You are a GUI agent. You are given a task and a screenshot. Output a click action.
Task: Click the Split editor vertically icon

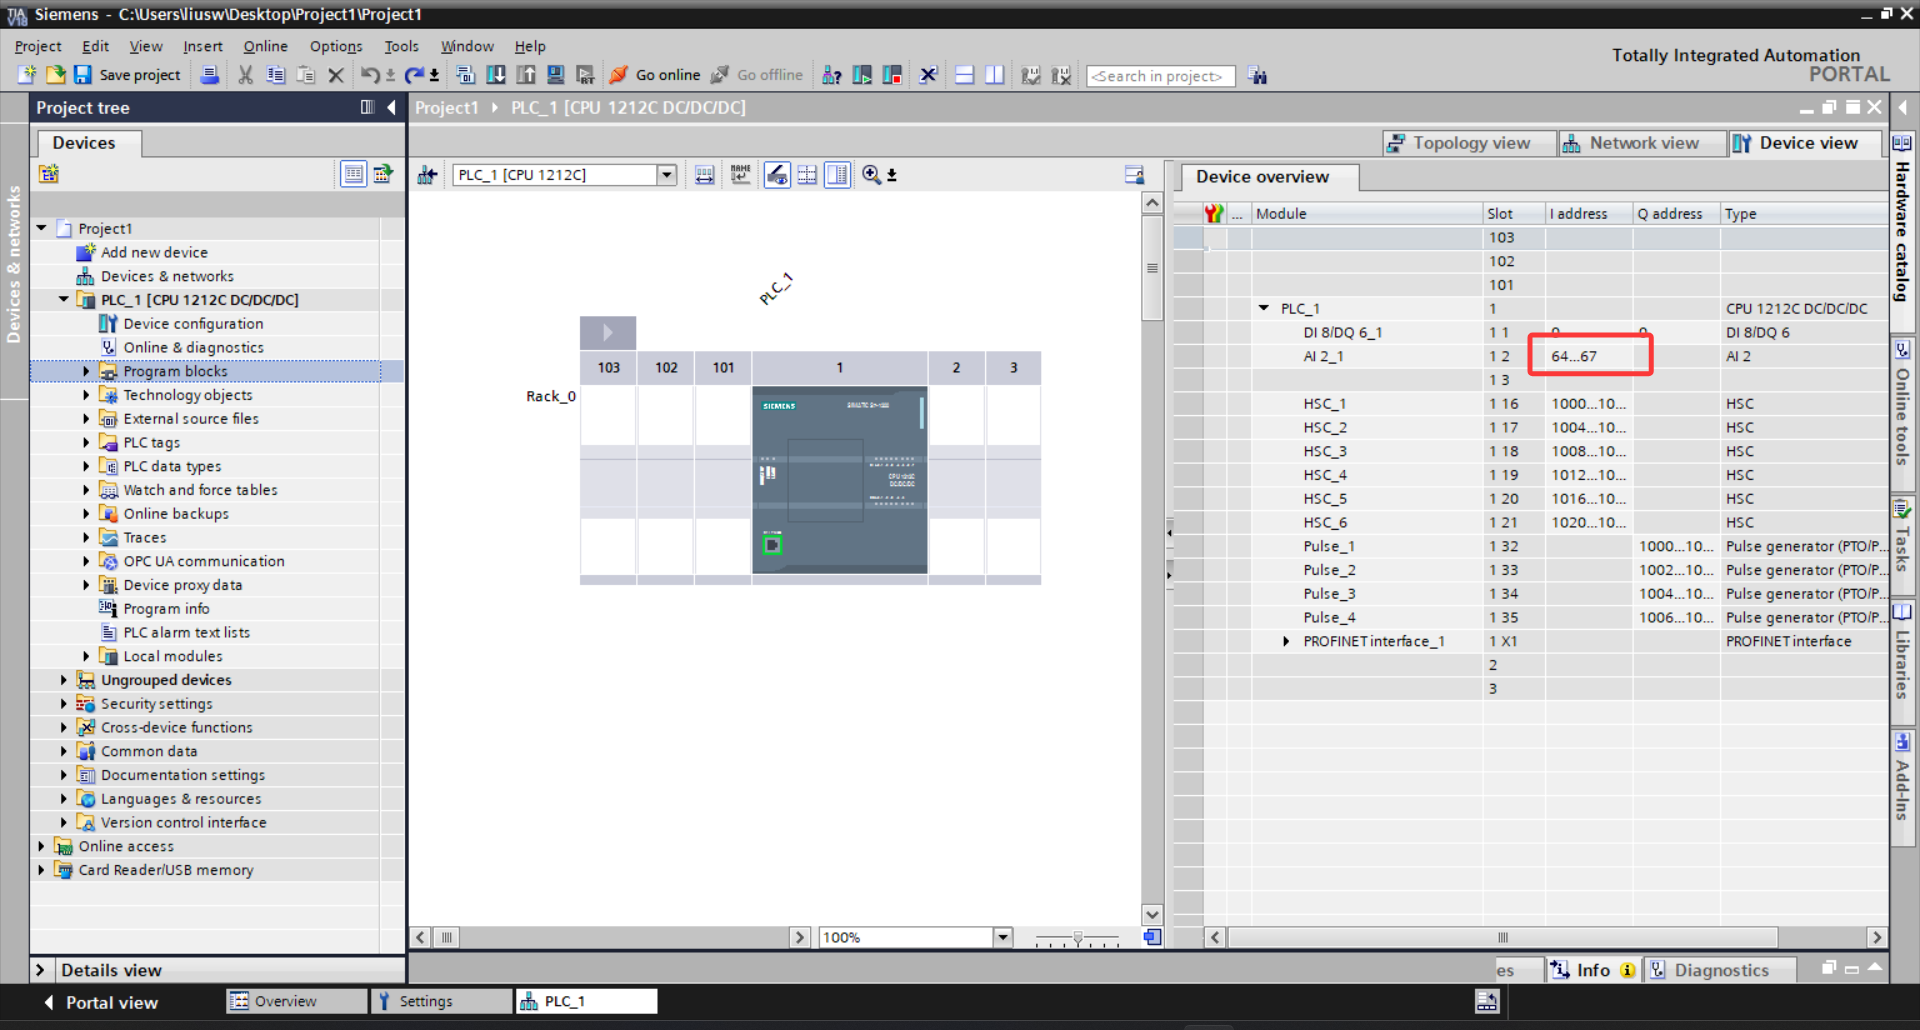[x=994, y=75]
